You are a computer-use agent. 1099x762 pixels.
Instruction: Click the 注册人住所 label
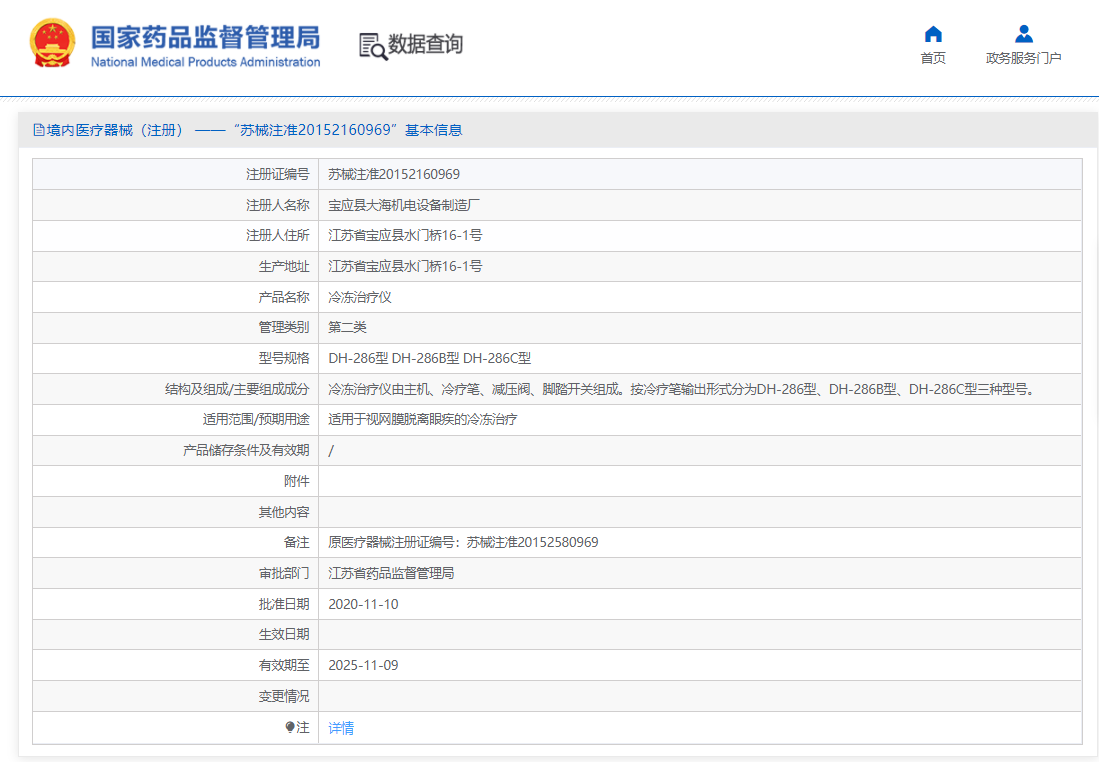[278, 235]
